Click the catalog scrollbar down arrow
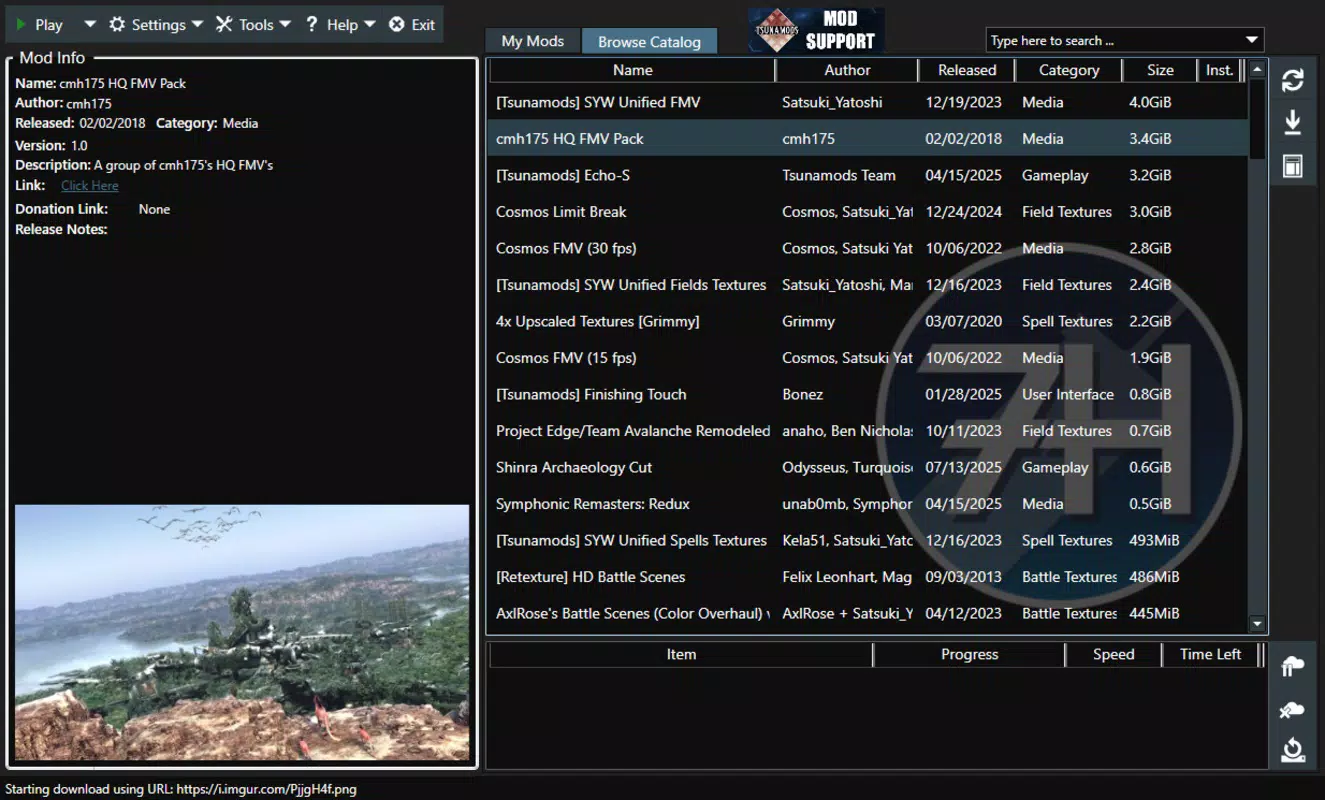 pos(1258,624)
